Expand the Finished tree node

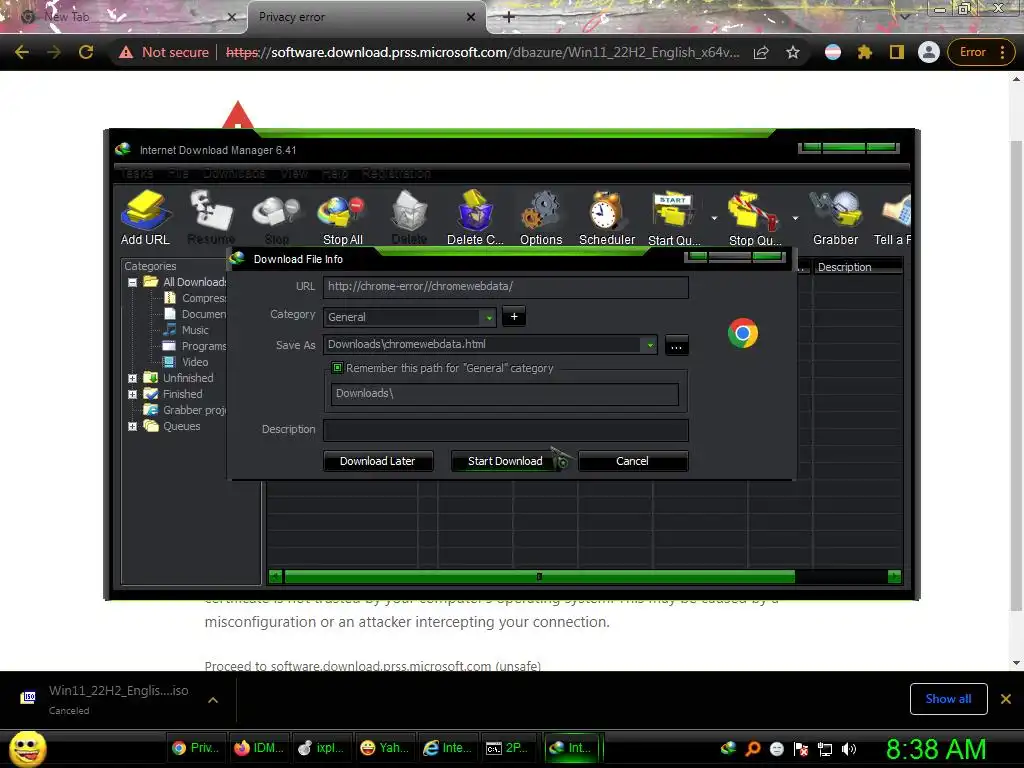133,394
